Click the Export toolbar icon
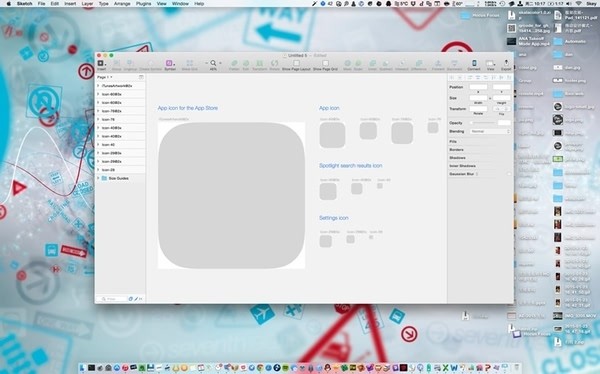This screenshot has width=600, height=374. point(506,64)
